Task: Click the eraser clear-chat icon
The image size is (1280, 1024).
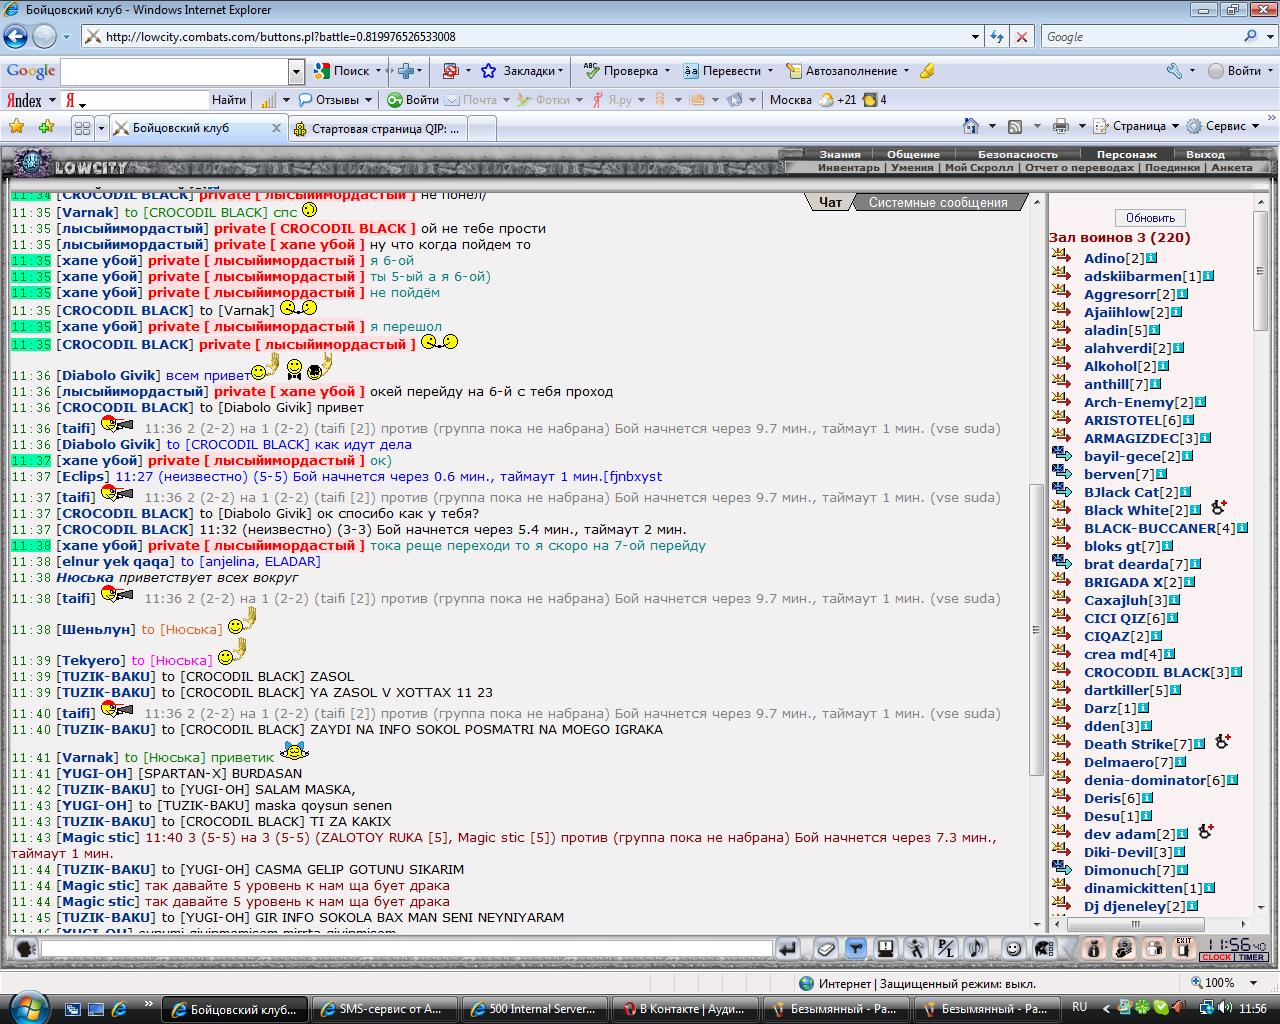Action: click(826, 948)
